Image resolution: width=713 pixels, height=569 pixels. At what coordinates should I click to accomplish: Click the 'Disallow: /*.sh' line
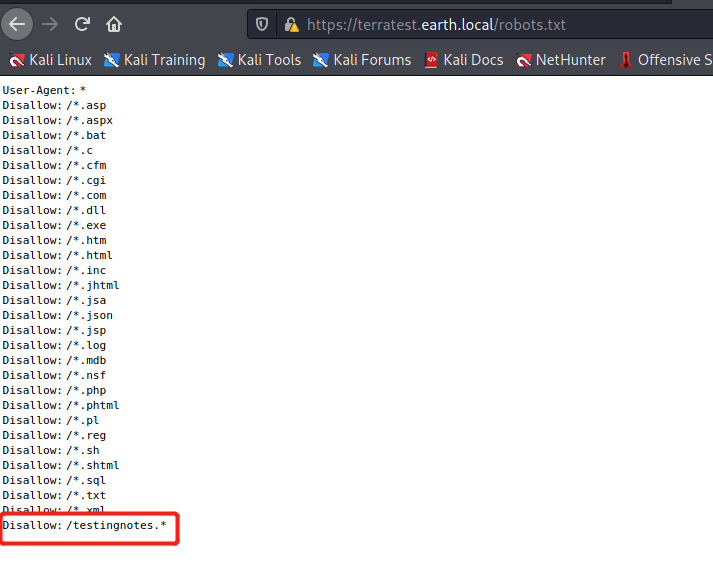[x=51, y=451]
